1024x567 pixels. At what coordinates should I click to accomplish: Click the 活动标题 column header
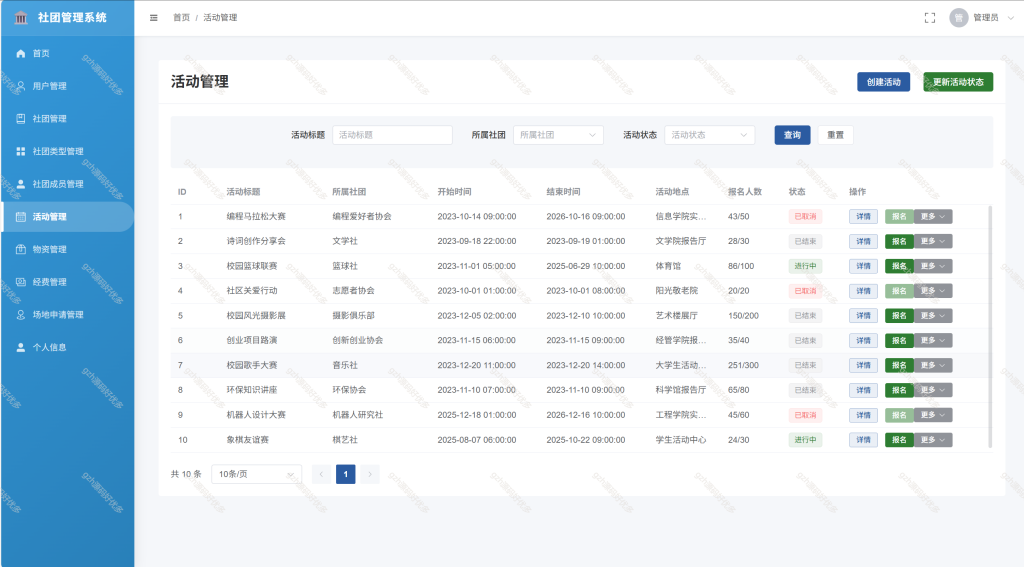pyautogui.click(x=244, y=192)
